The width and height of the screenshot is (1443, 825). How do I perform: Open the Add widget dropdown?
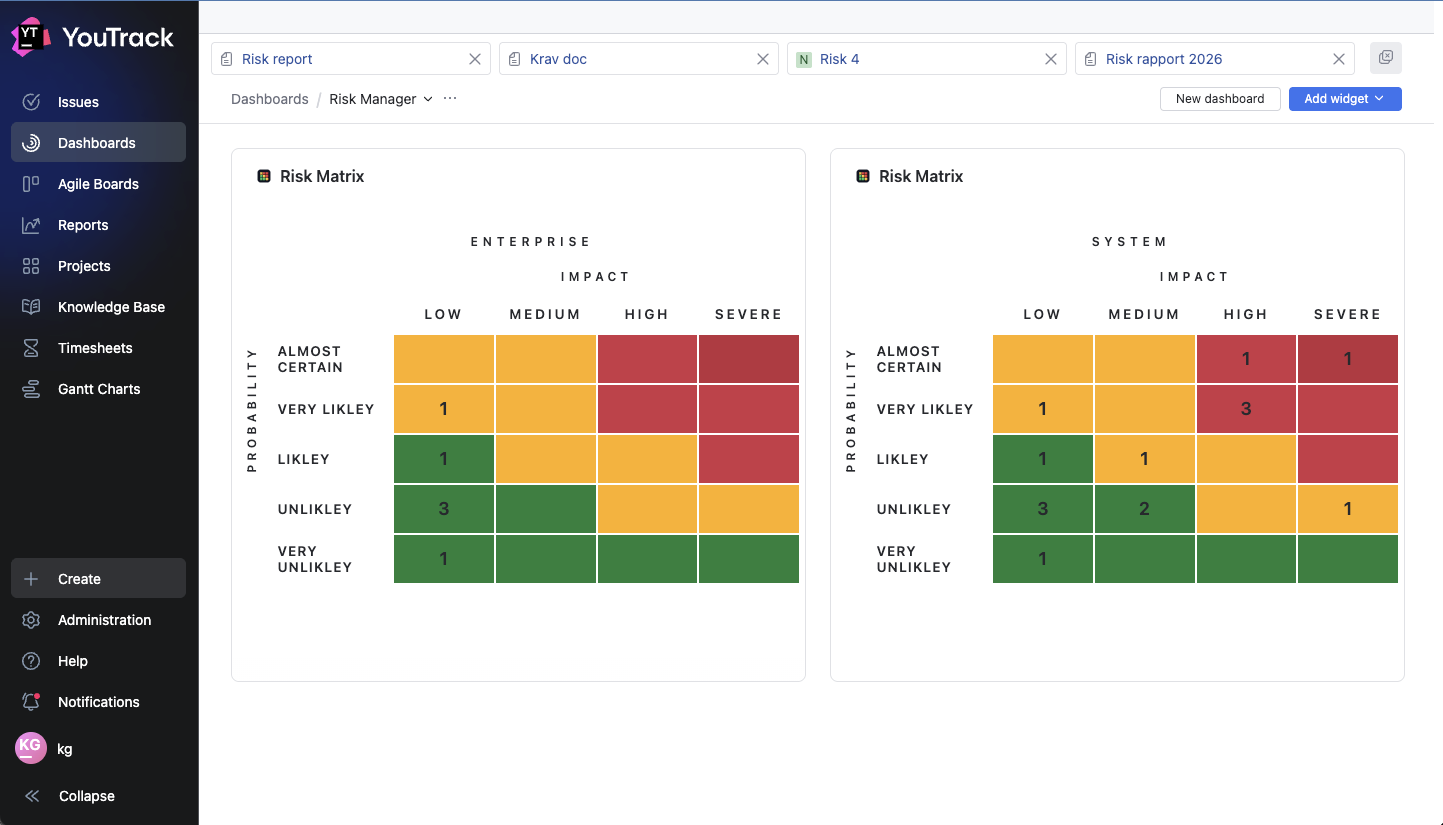(x=1344, y=99)
